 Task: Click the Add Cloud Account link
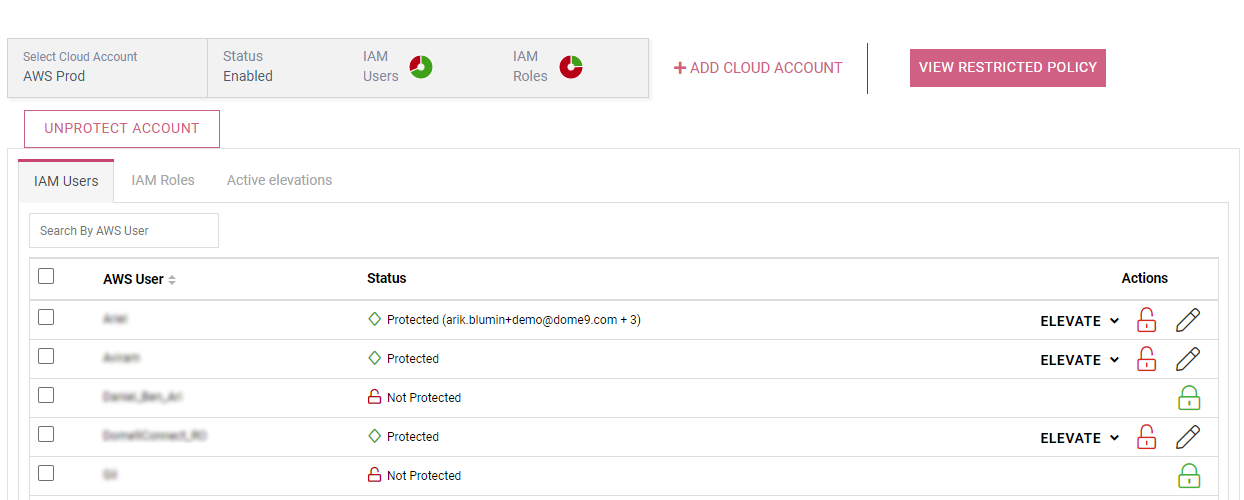click(x=758, y=68)
